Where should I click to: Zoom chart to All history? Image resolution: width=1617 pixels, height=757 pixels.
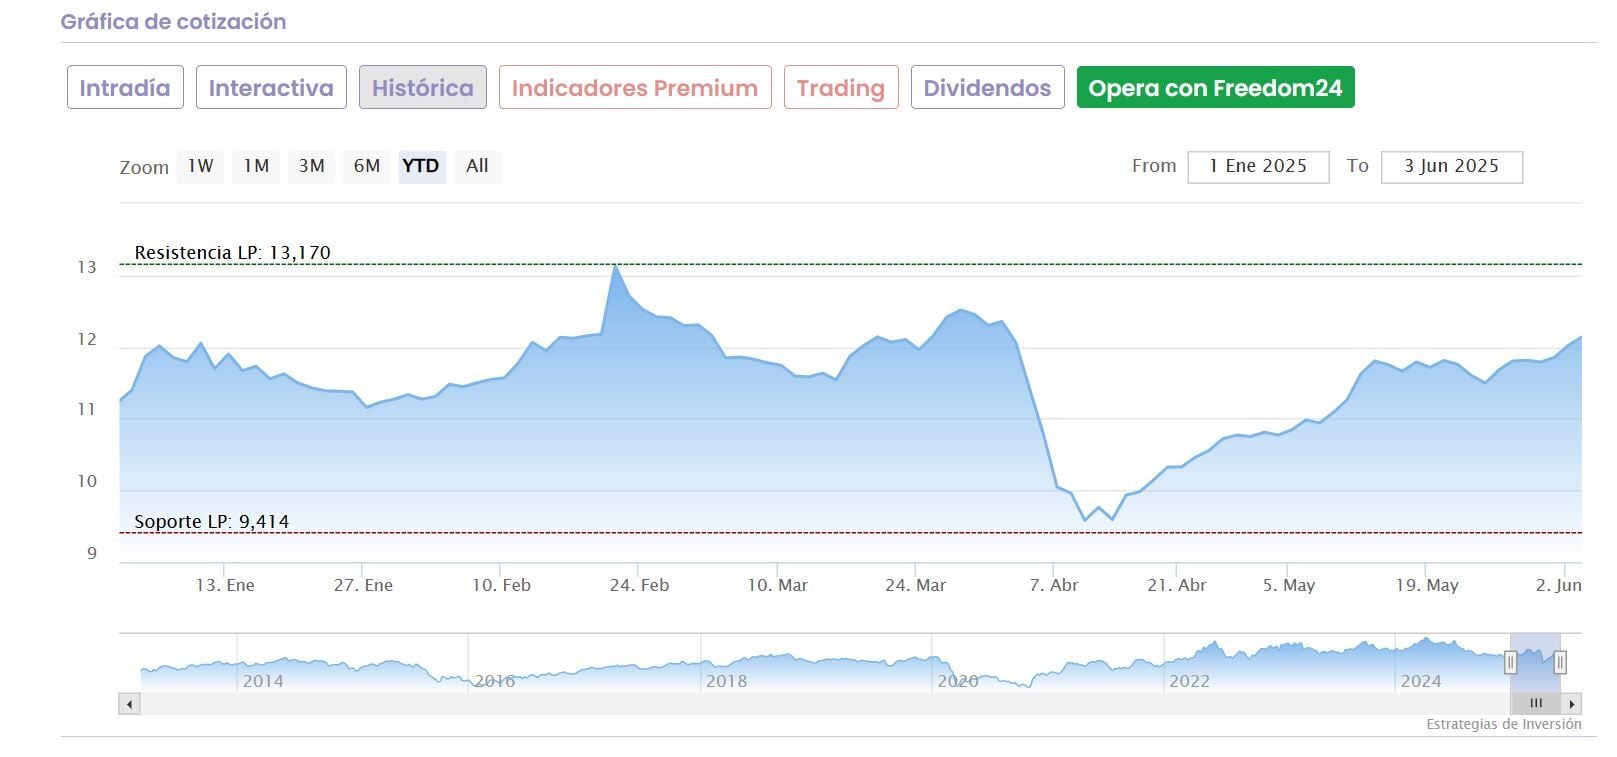tap(477, 166)
